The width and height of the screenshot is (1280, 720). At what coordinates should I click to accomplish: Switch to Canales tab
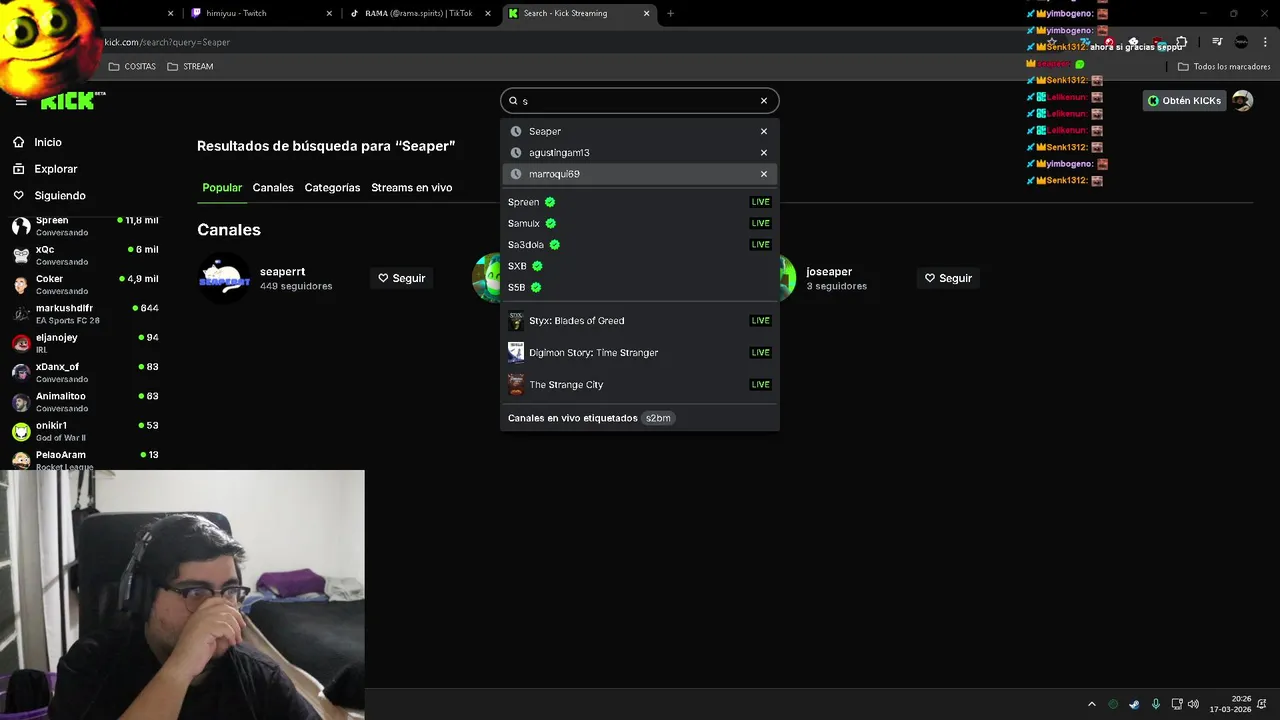pyautogui.click(x=273, y=188)
